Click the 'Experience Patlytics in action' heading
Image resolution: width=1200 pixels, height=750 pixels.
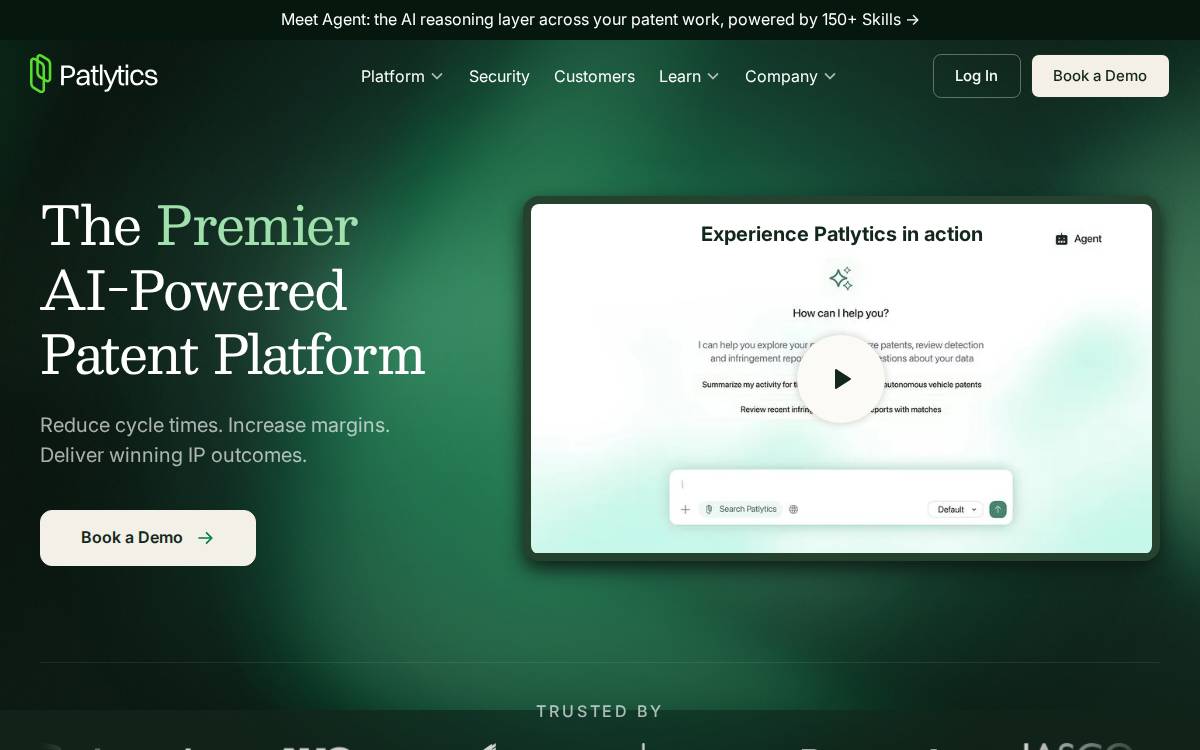pos(841,234)
